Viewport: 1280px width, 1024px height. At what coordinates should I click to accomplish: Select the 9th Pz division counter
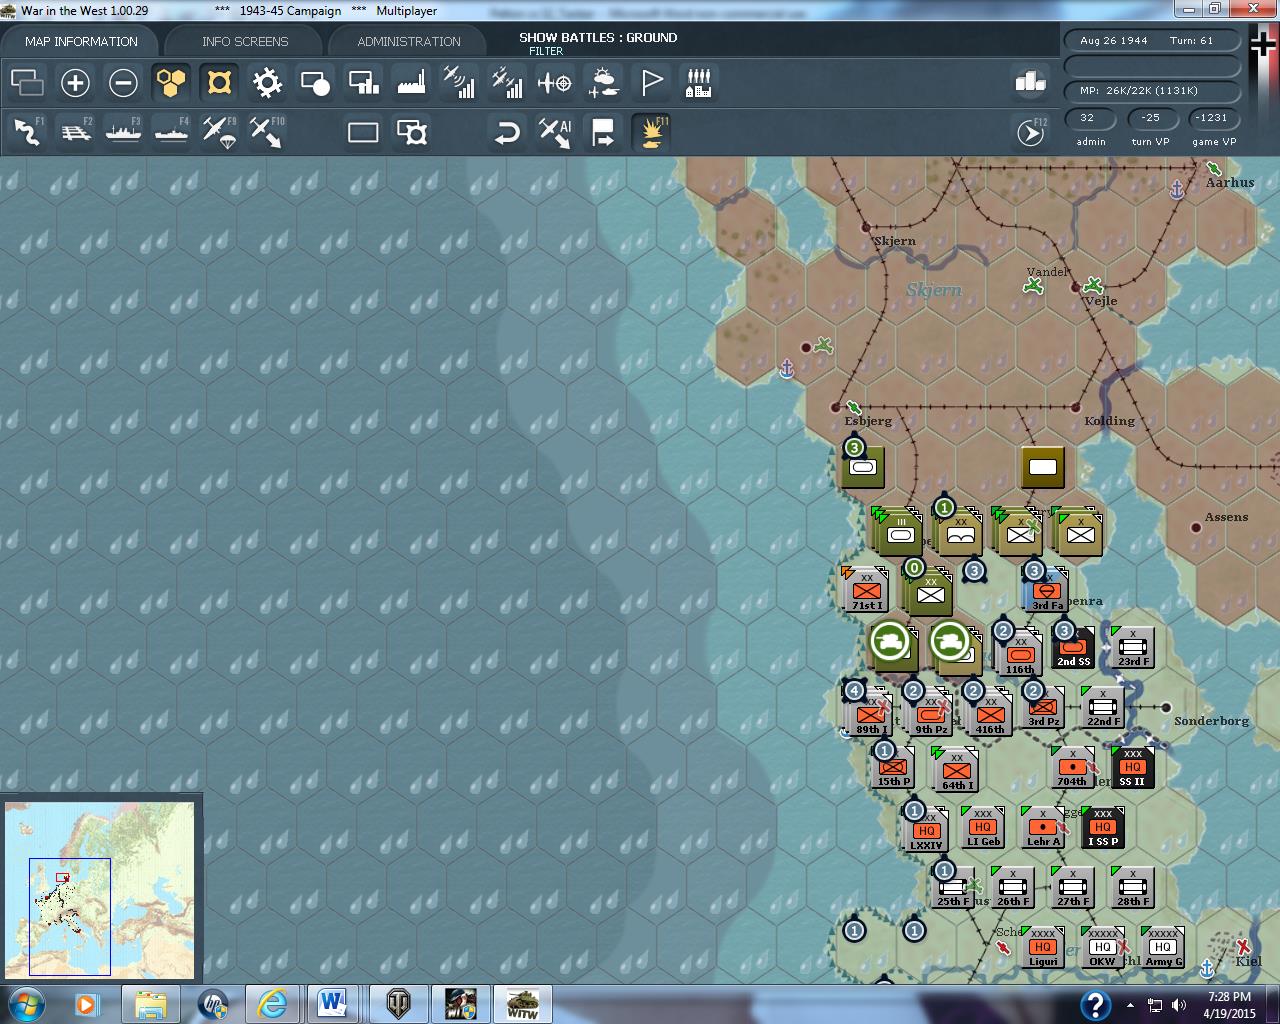[x=931, y=714]
